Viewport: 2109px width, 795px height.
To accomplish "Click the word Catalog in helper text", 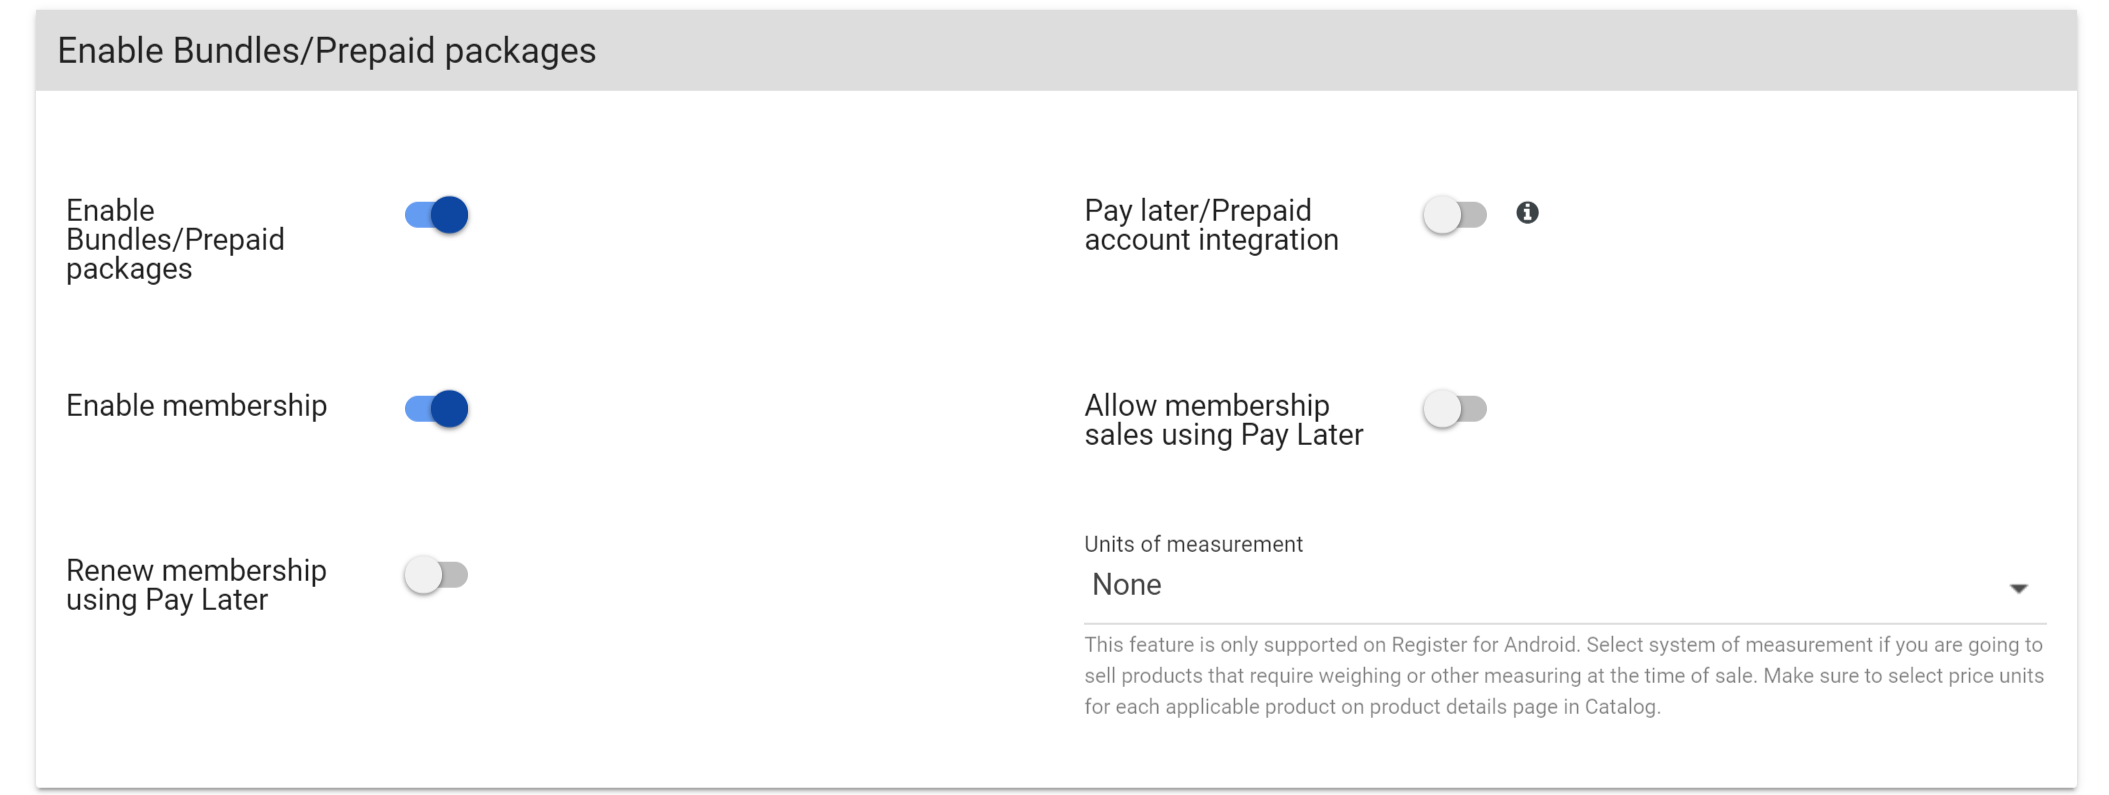I will pyautogui.click(x=1620, y=707).
